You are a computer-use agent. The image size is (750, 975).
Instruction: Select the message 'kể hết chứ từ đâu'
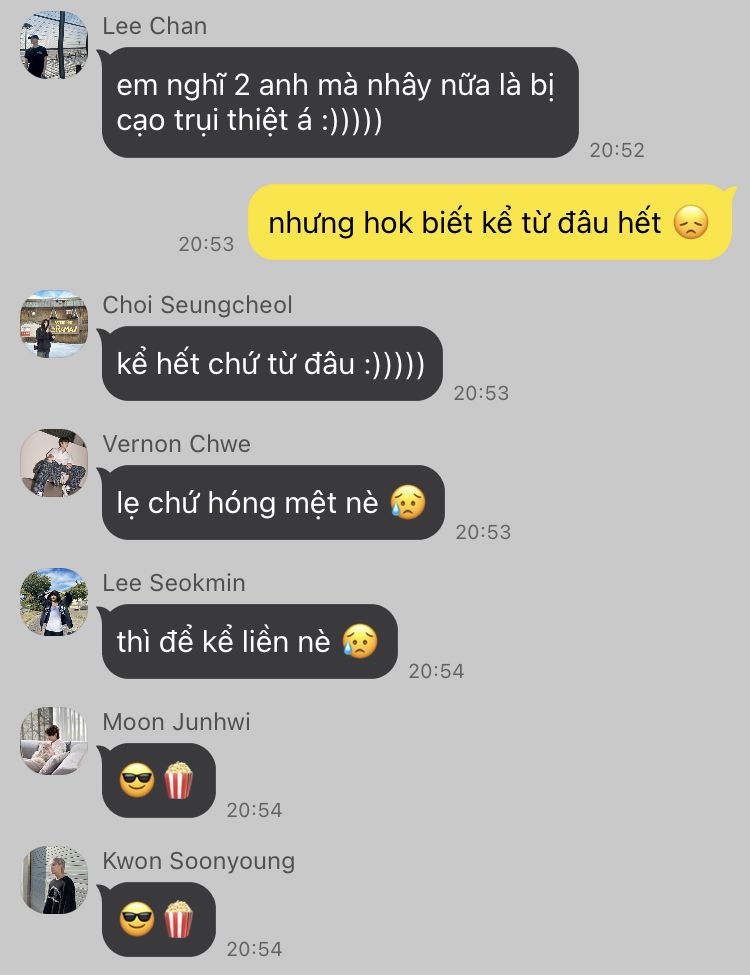[272, 364]
